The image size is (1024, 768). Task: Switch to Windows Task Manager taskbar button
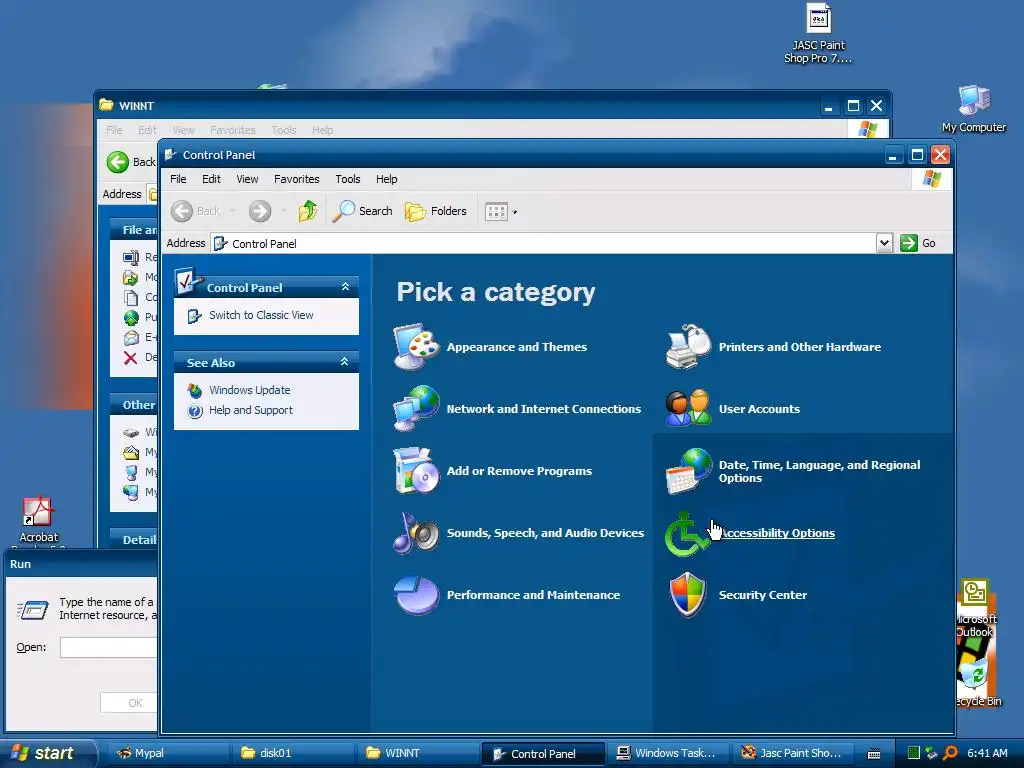coord(669,753)
